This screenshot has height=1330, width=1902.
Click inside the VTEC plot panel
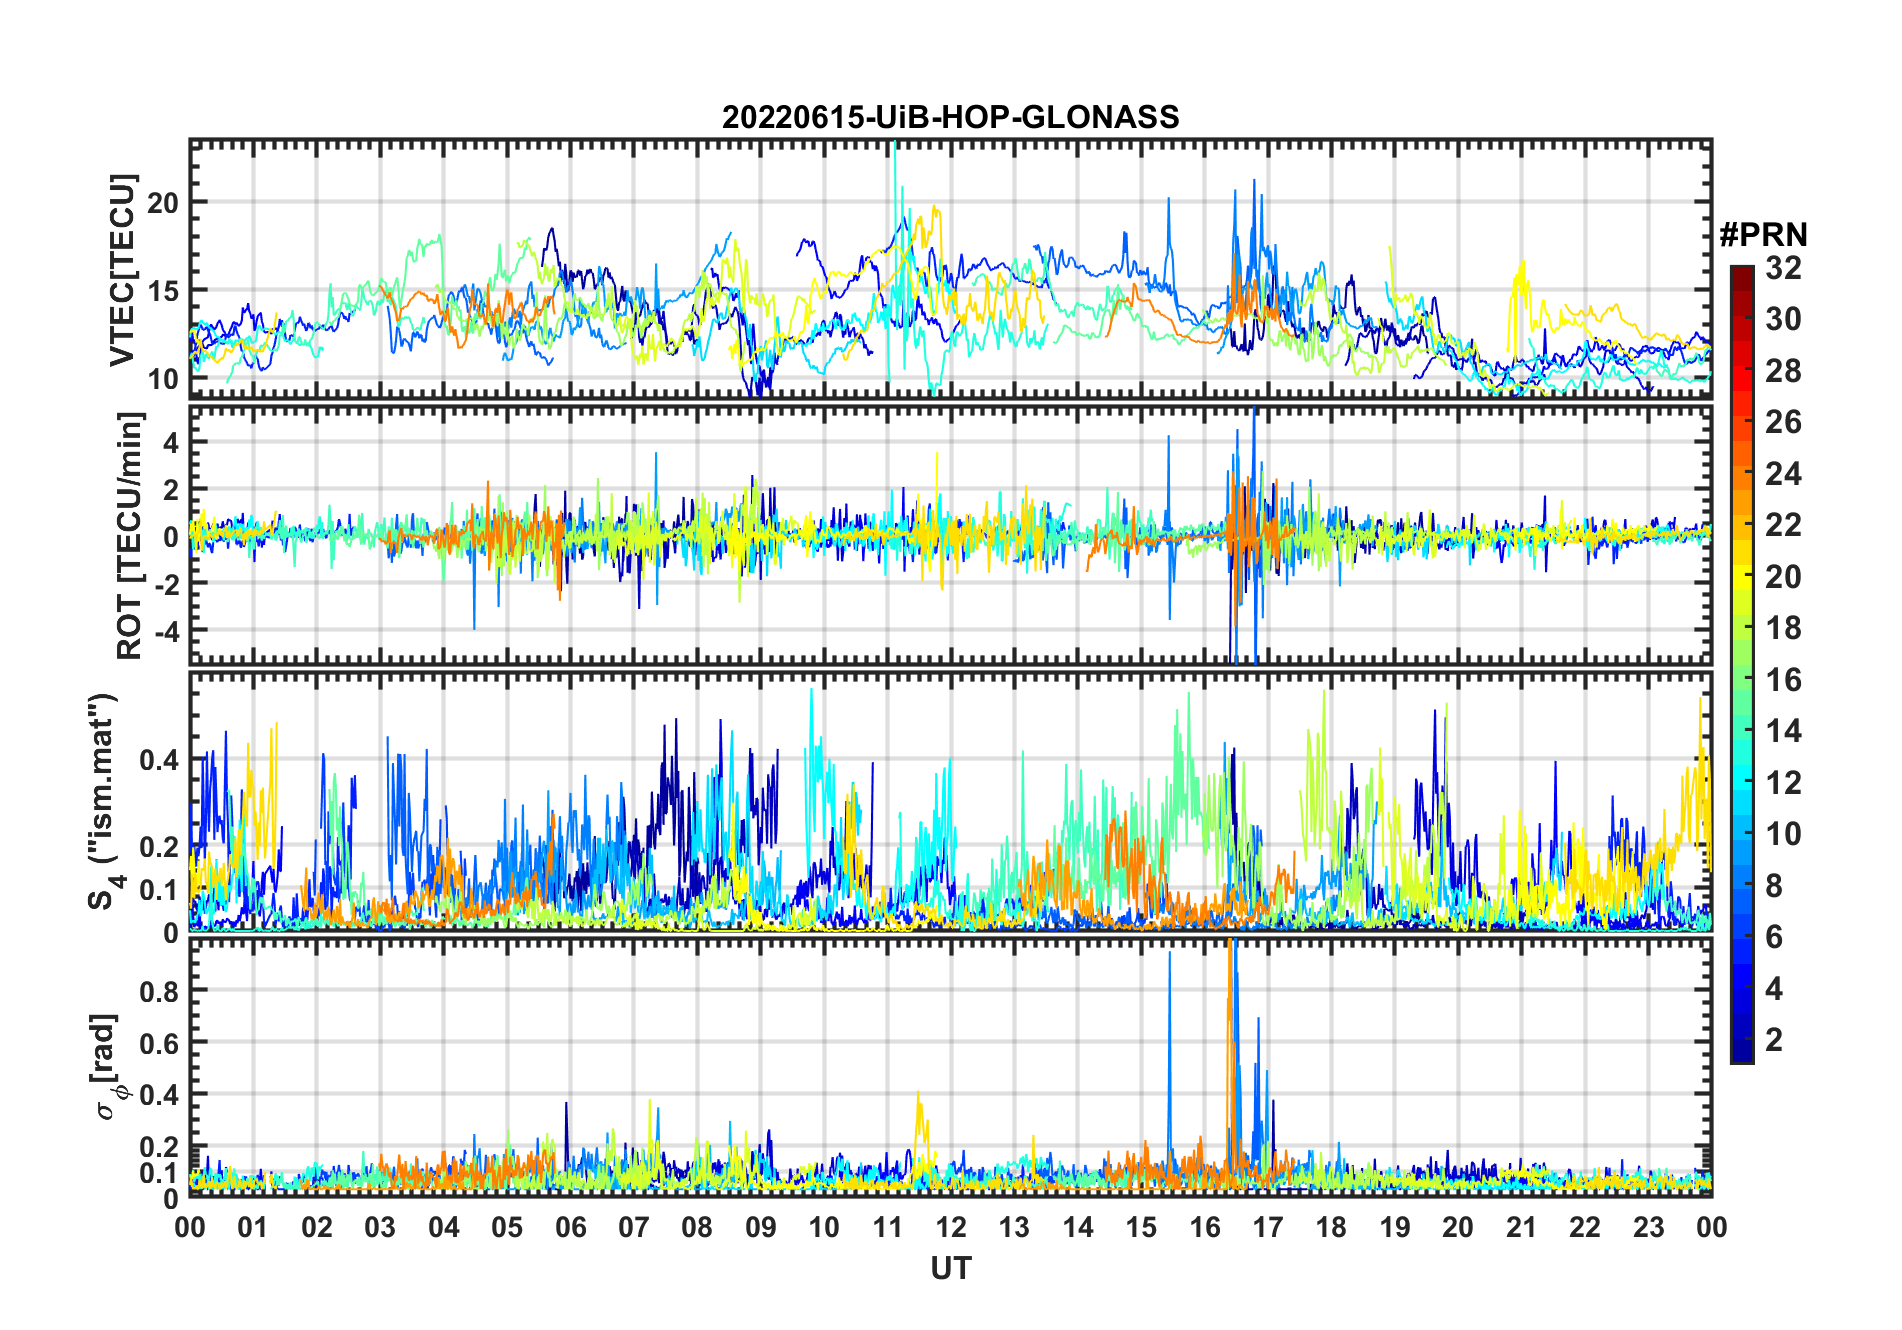click(x=951, y=269)
